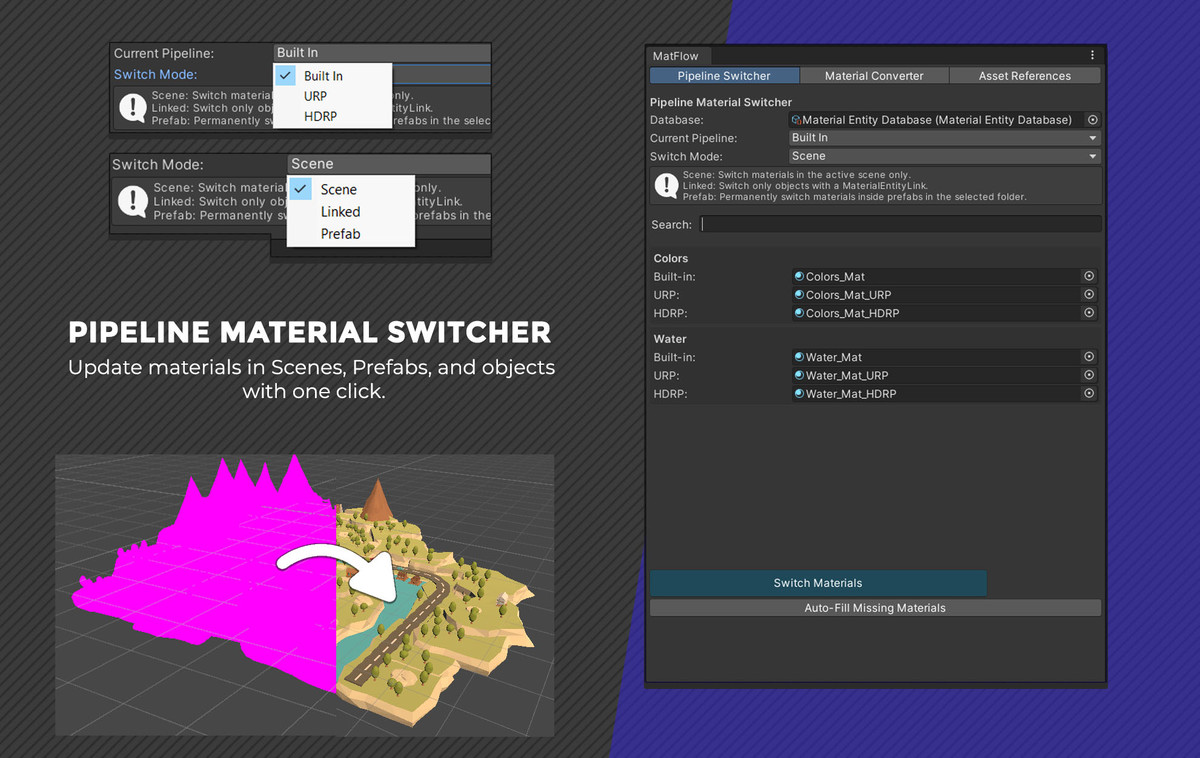Pick URP from the pipeline popup list

coord(315,96)
